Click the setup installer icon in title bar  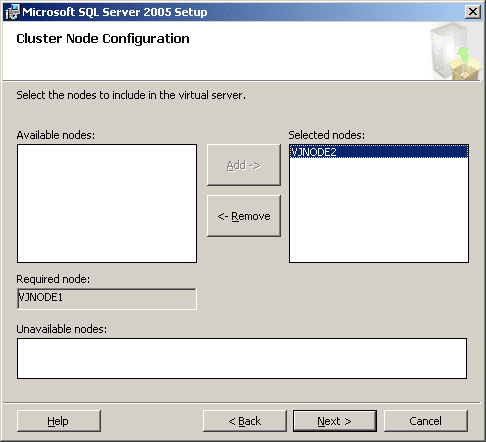(13, 12)
